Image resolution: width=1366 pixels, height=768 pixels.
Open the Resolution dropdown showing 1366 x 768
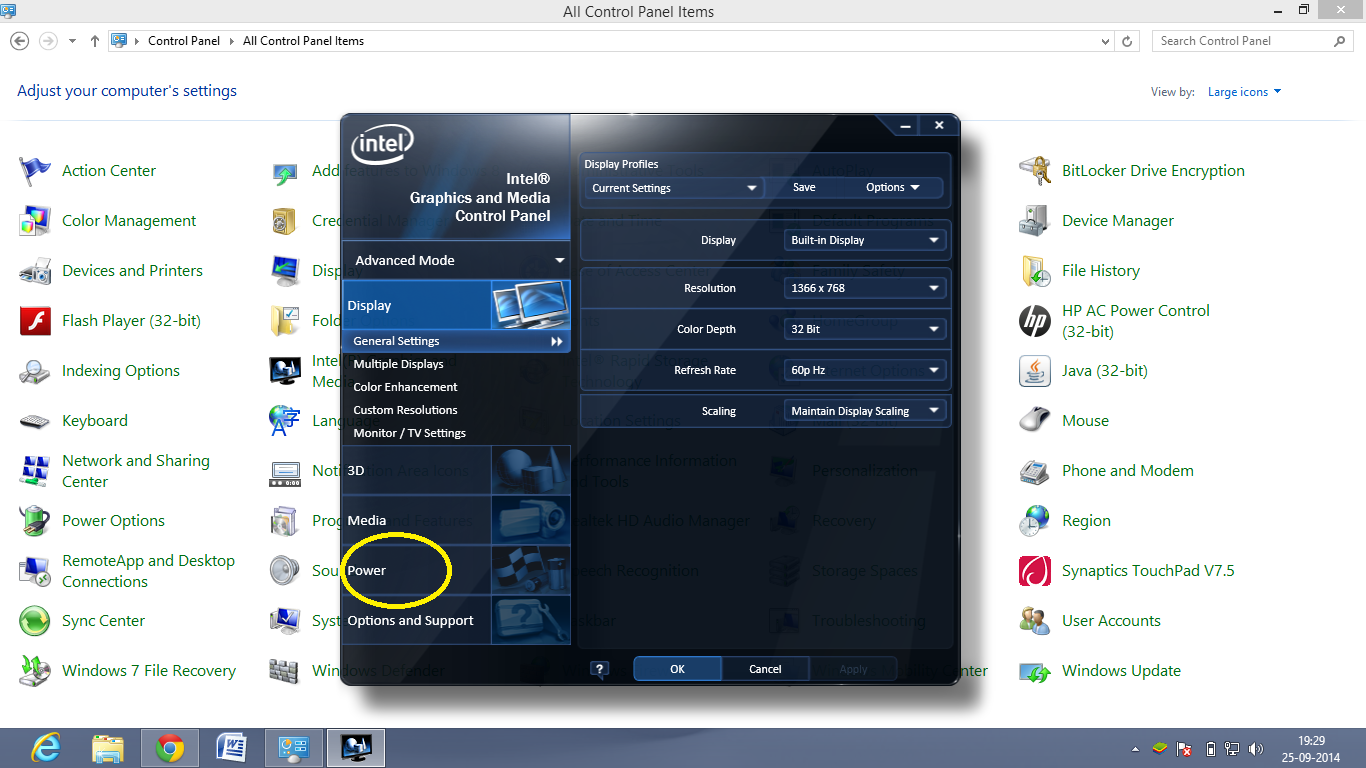pos(865,288)
